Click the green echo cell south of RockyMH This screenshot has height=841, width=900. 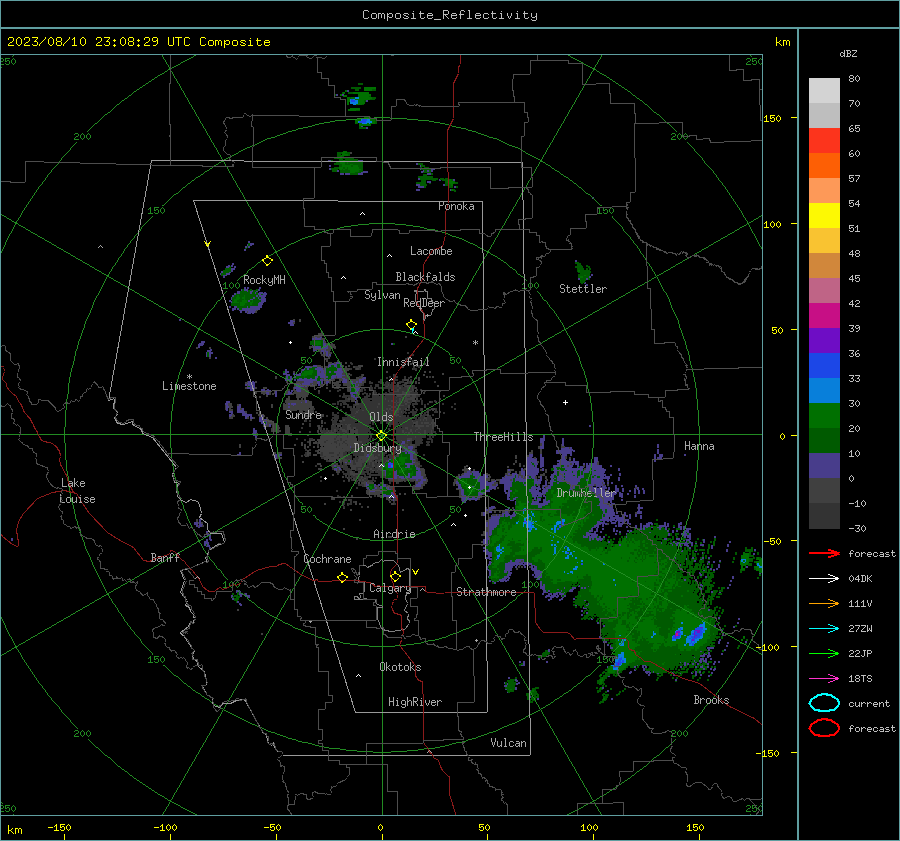click(249, 300)
